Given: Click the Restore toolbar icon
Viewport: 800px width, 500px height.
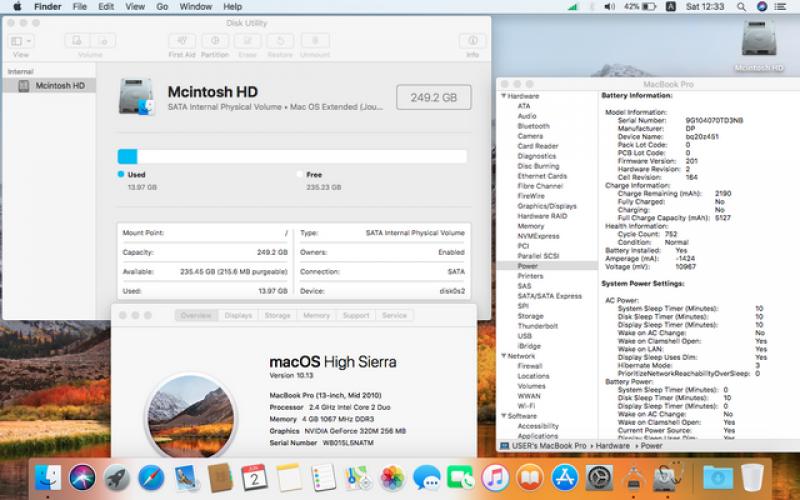Looking at the screenshot, I should tap(280, 41).
